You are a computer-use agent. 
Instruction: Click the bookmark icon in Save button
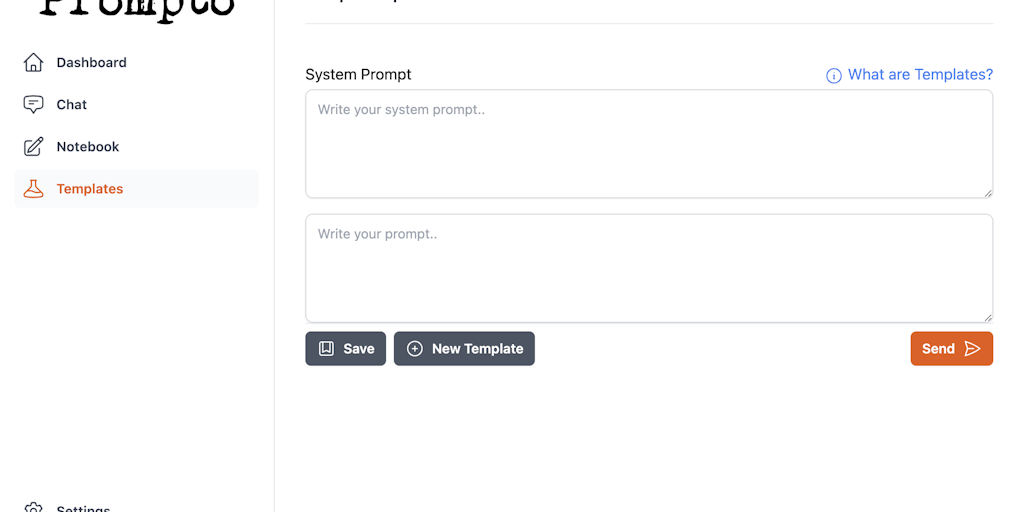(326, 349)
